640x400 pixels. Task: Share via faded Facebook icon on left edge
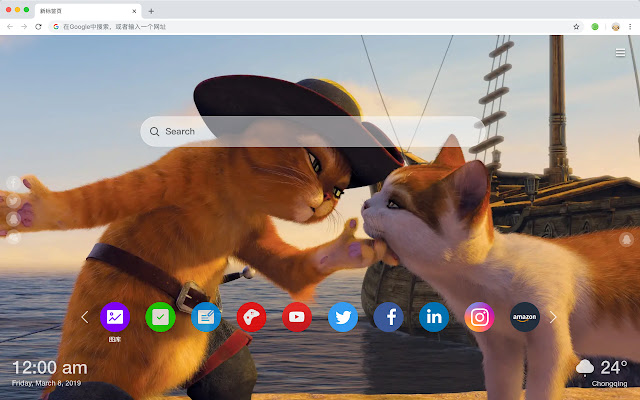point(13,183)
